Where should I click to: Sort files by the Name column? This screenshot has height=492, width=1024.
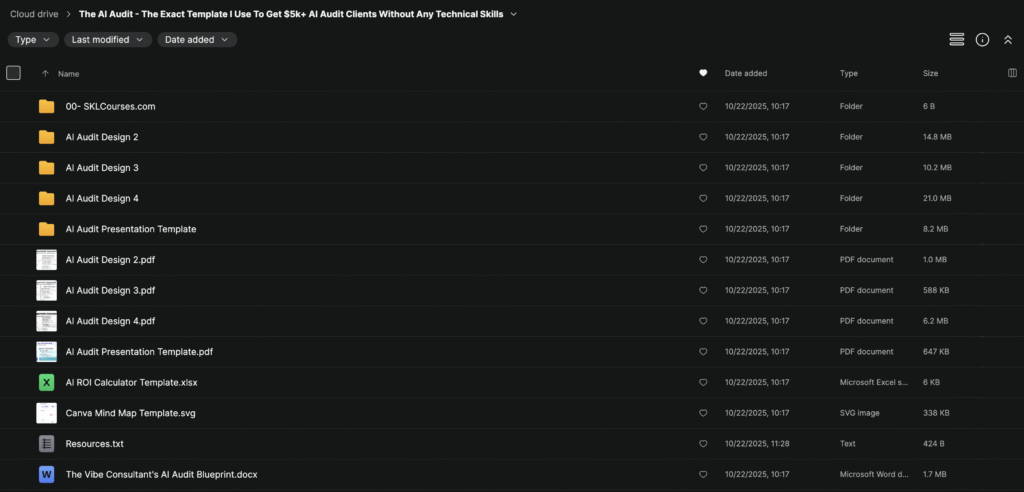(x=68, y=74)
